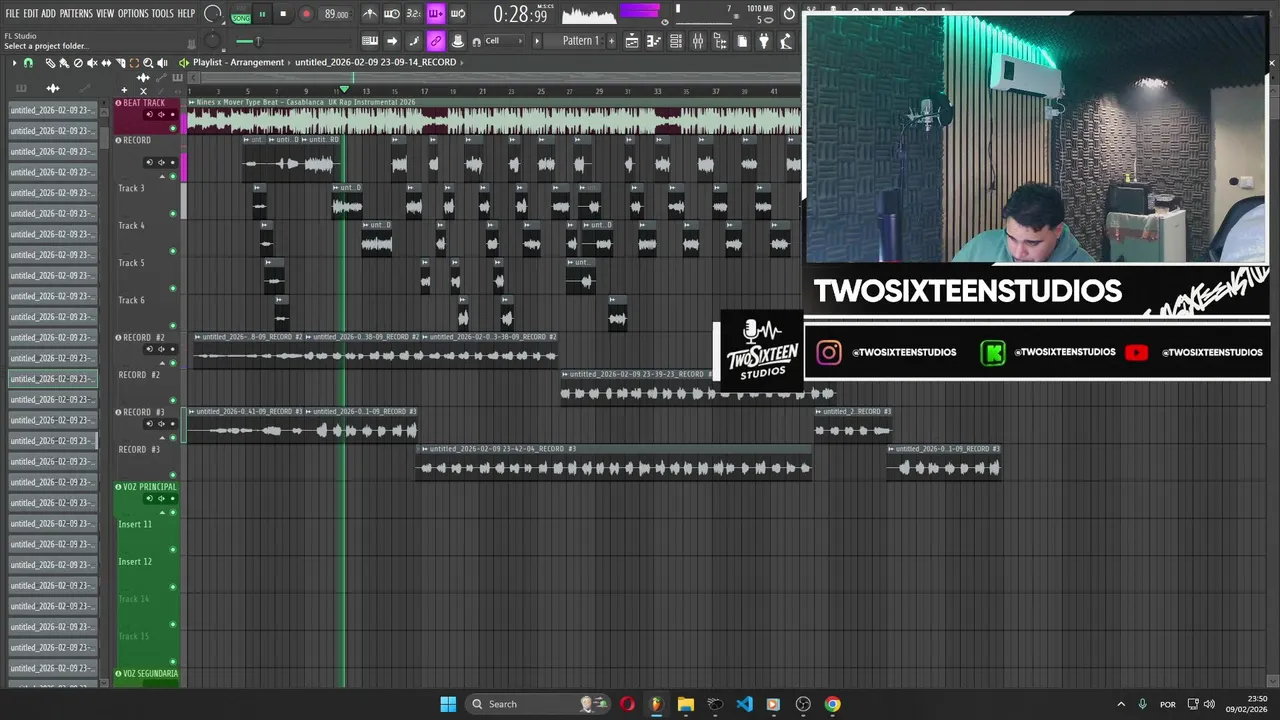The height and width of the screenshot is (720, 1280).
Task: Mute Track 3 using its green light
Action: [x=173, y=214]
